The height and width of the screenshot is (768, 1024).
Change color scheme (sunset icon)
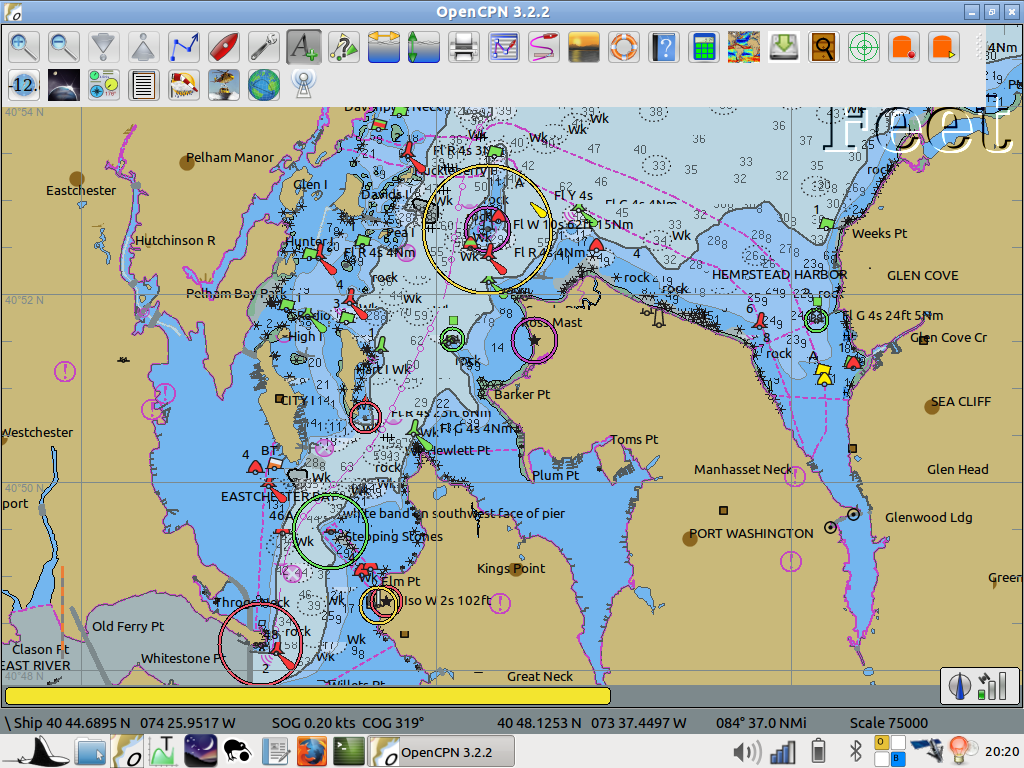click(x=584, y=47)
